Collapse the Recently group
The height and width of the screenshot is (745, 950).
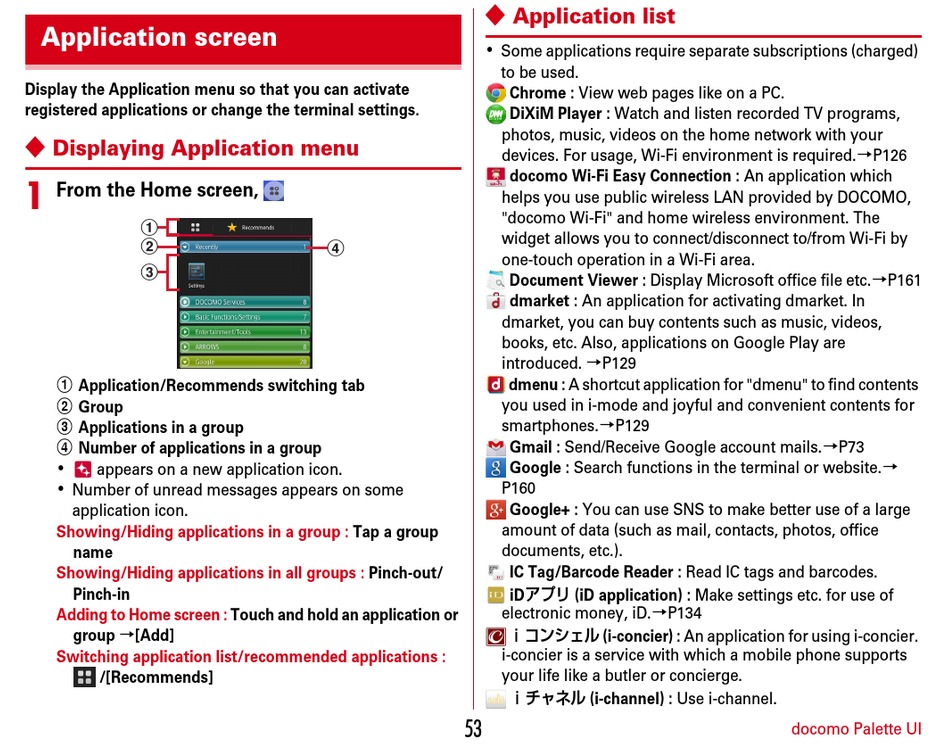(245, 247)
